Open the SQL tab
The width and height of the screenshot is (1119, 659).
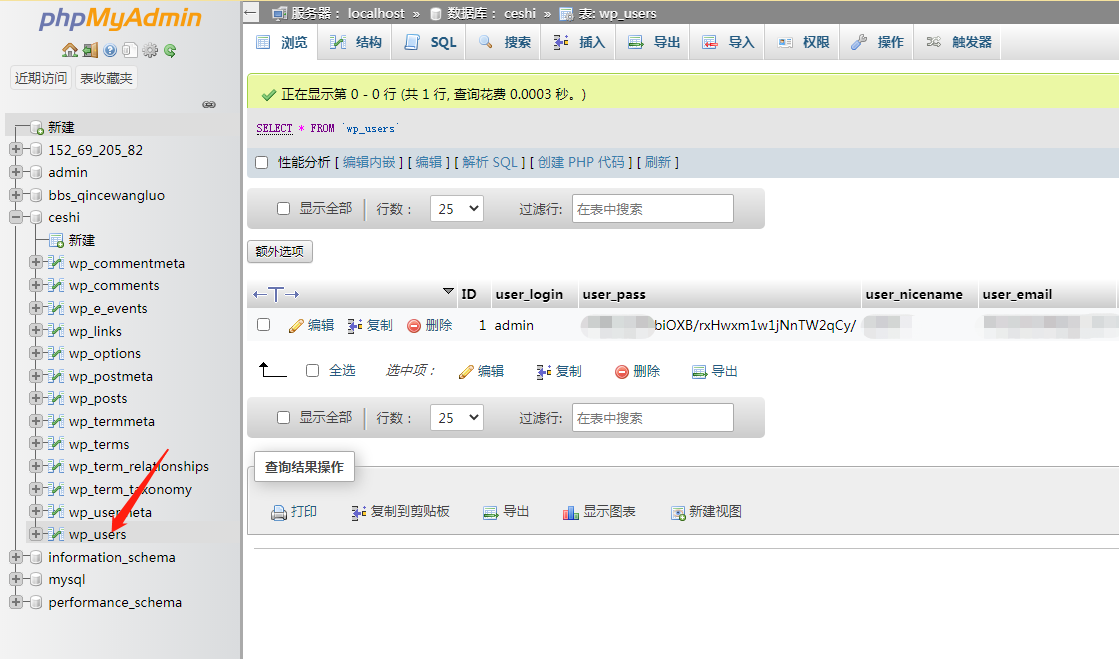(x=430, y=42)
